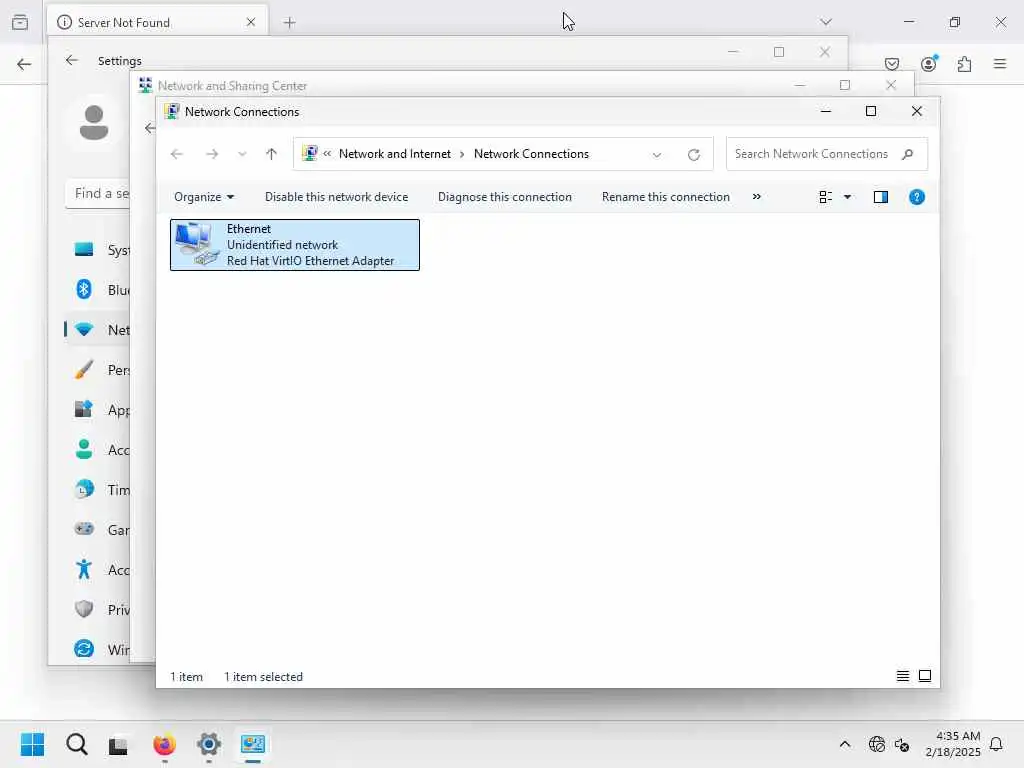The image size is (1024, 768).
Task: Click Firefox View icon at top left
Action: [20, 22]
